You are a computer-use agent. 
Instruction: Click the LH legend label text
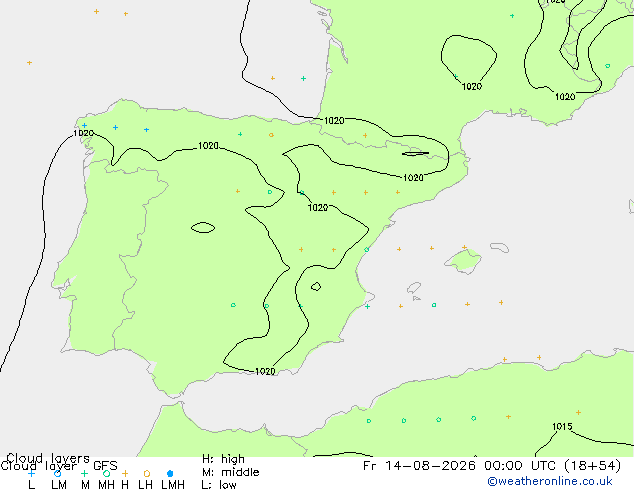click(145, 485)
